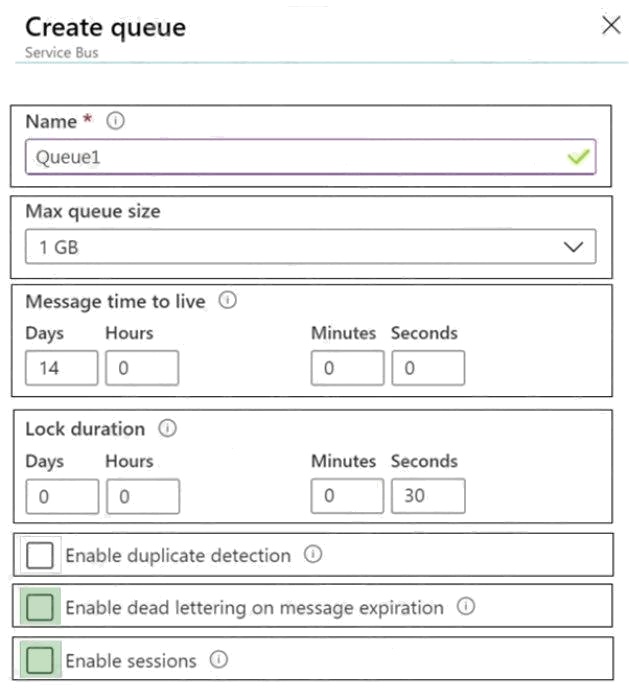This screenshot has height=688, width=629.
Task: Toggle the Enable sessions checkbox
Action: coord(40,660)
